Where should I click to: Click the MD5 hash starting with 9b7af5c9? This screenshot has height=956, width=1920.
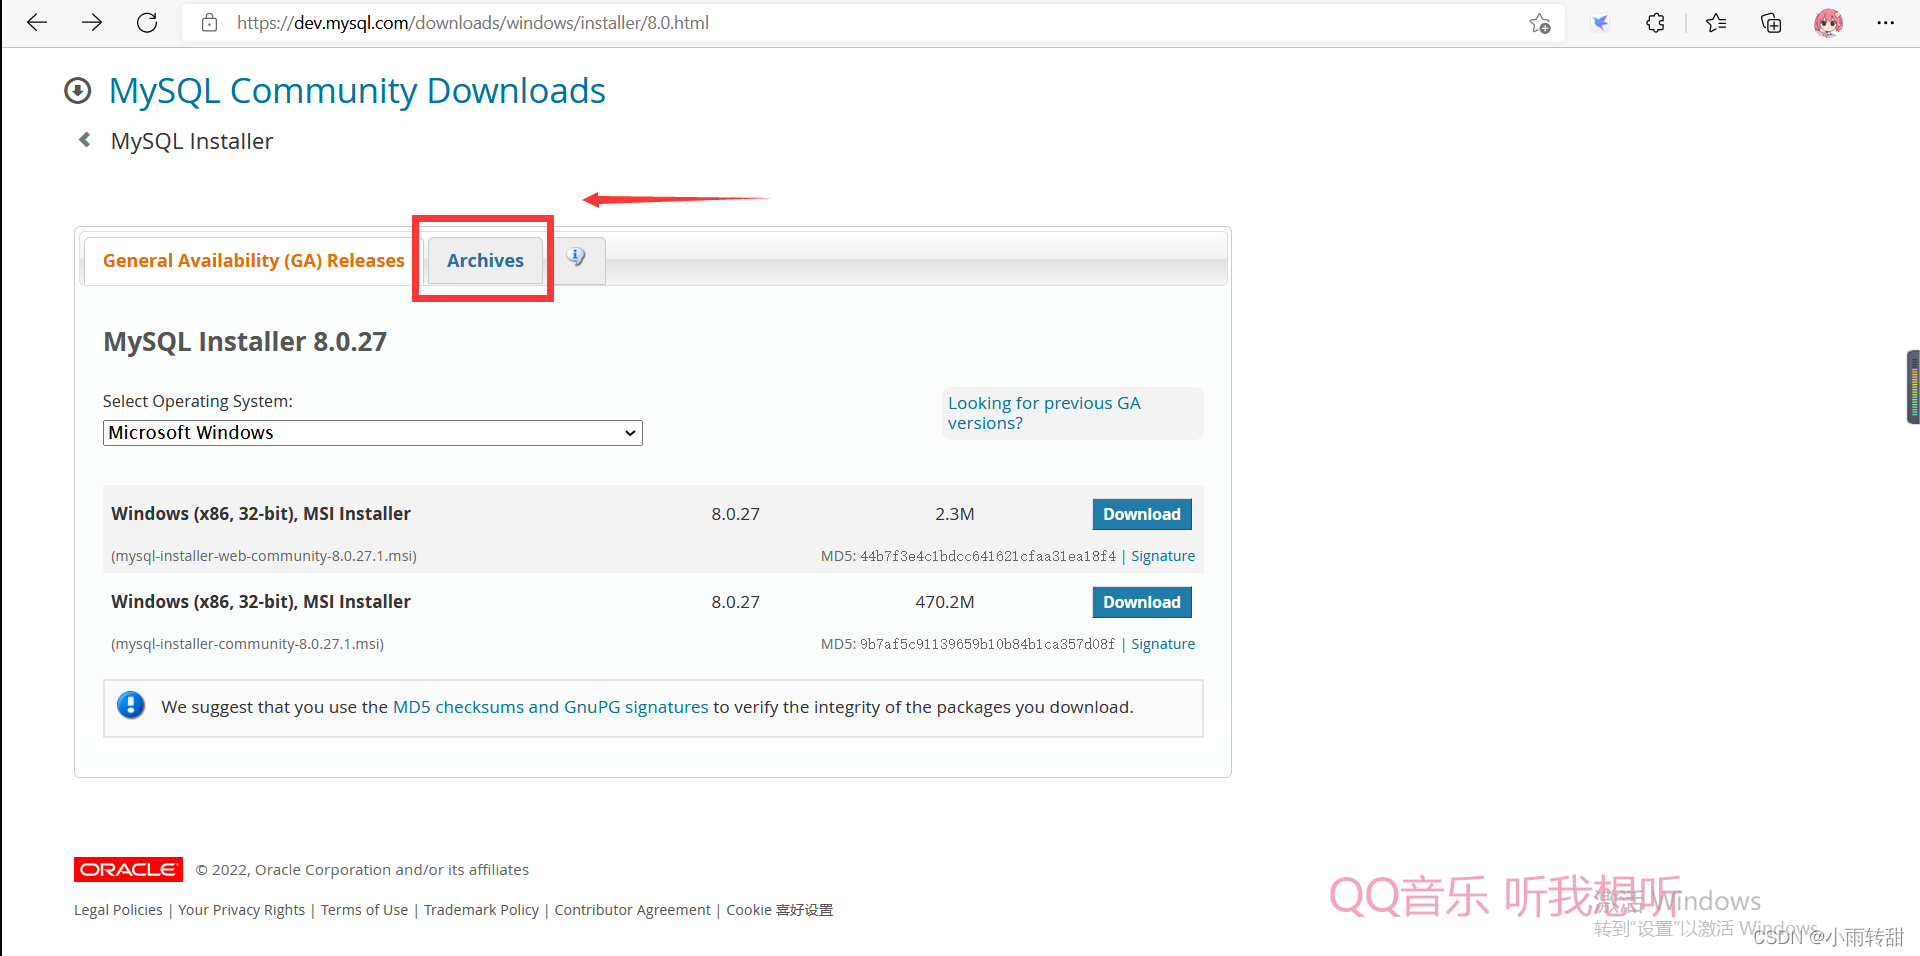(x=988, y=644)
